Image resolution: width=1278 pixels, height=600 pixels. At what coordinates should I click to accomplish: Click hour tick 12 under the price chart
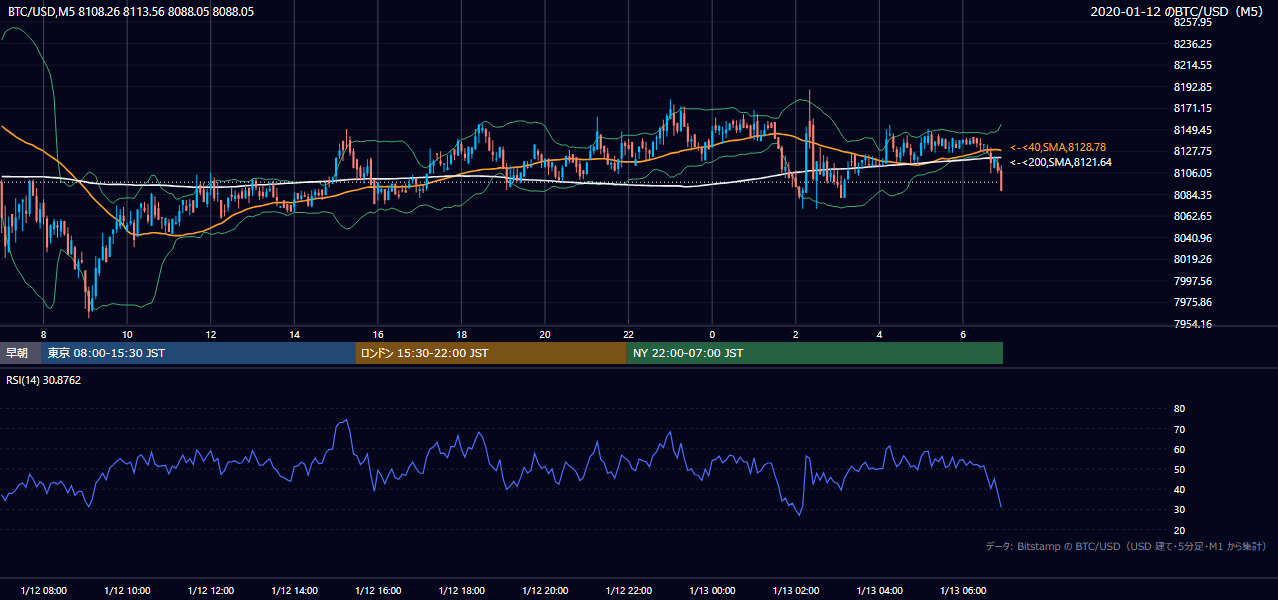tap(211, 334)
